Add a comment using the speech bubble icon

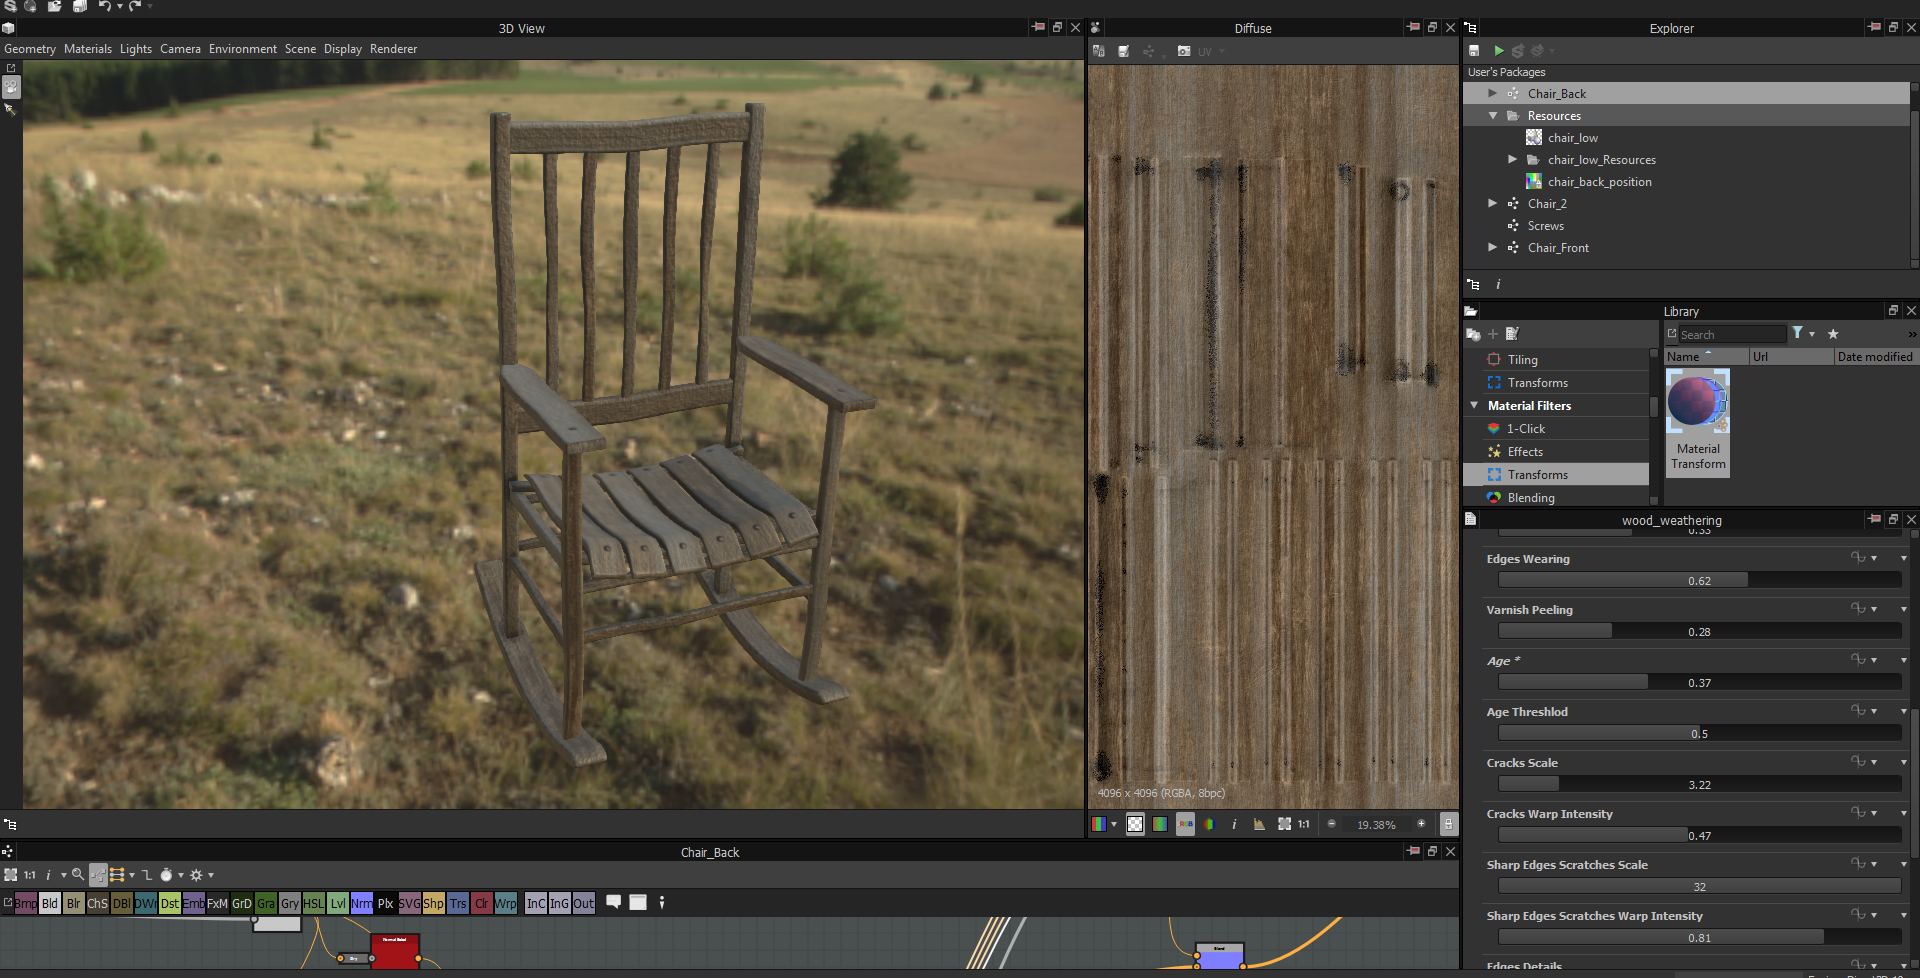(x=613, y=902)
